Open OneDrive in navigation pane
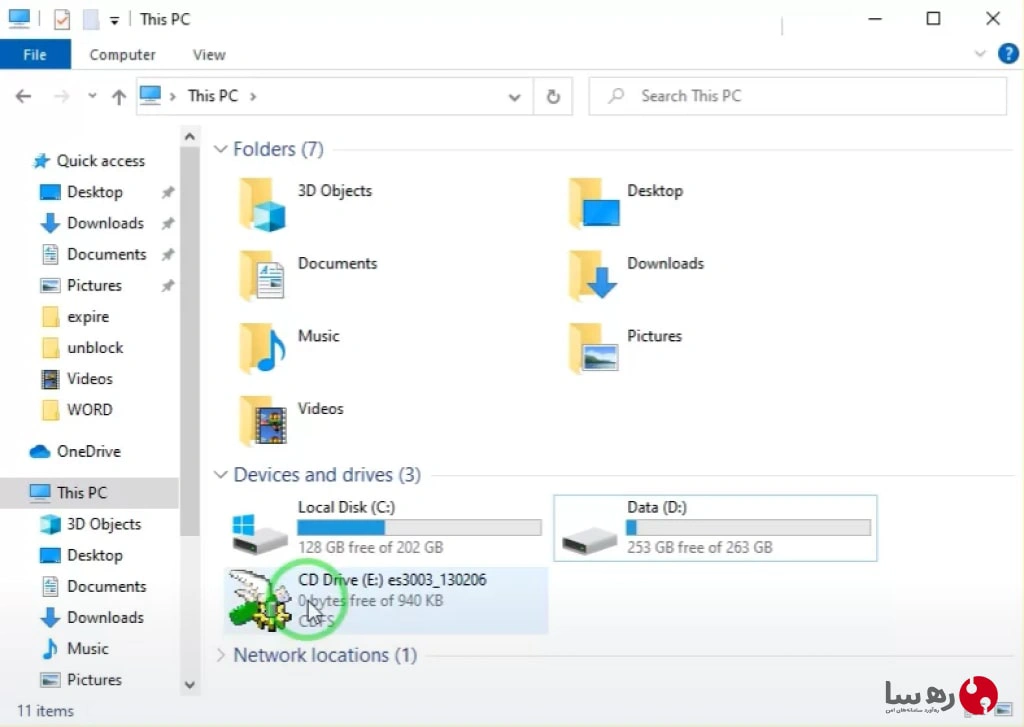 tap(75, 451)
